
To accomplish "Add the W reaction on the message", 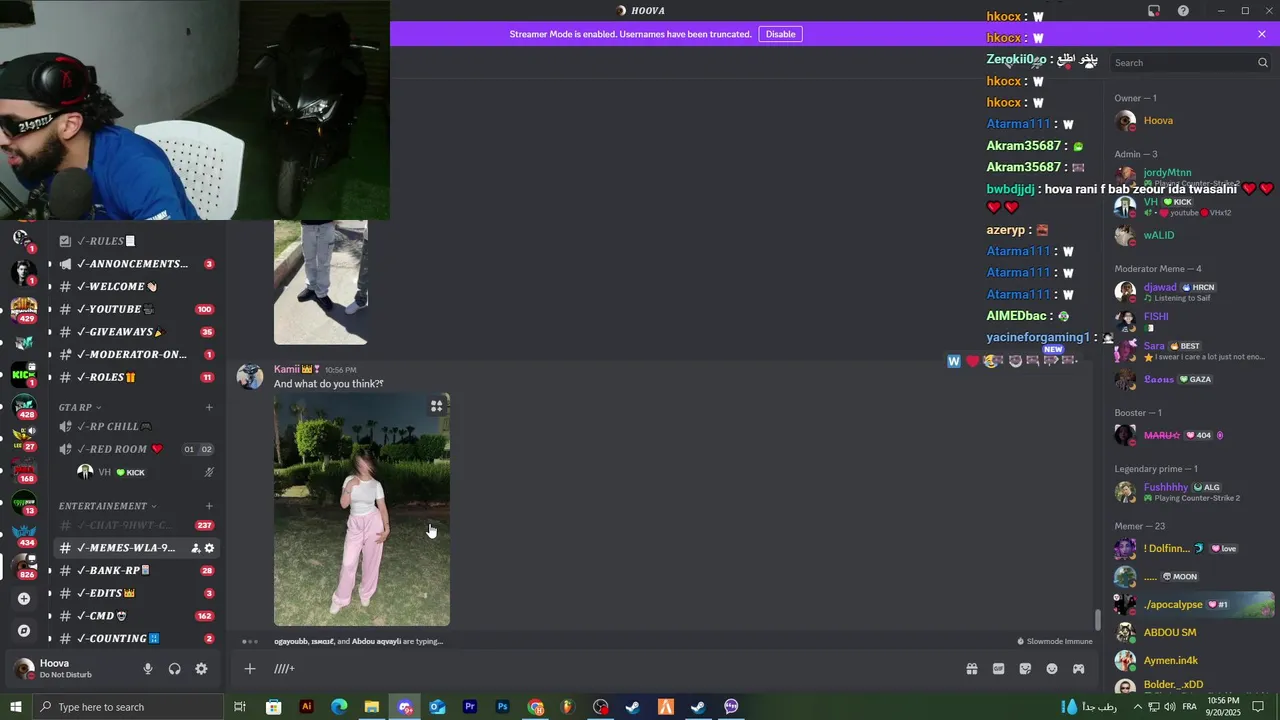I will tap(954, 361).
